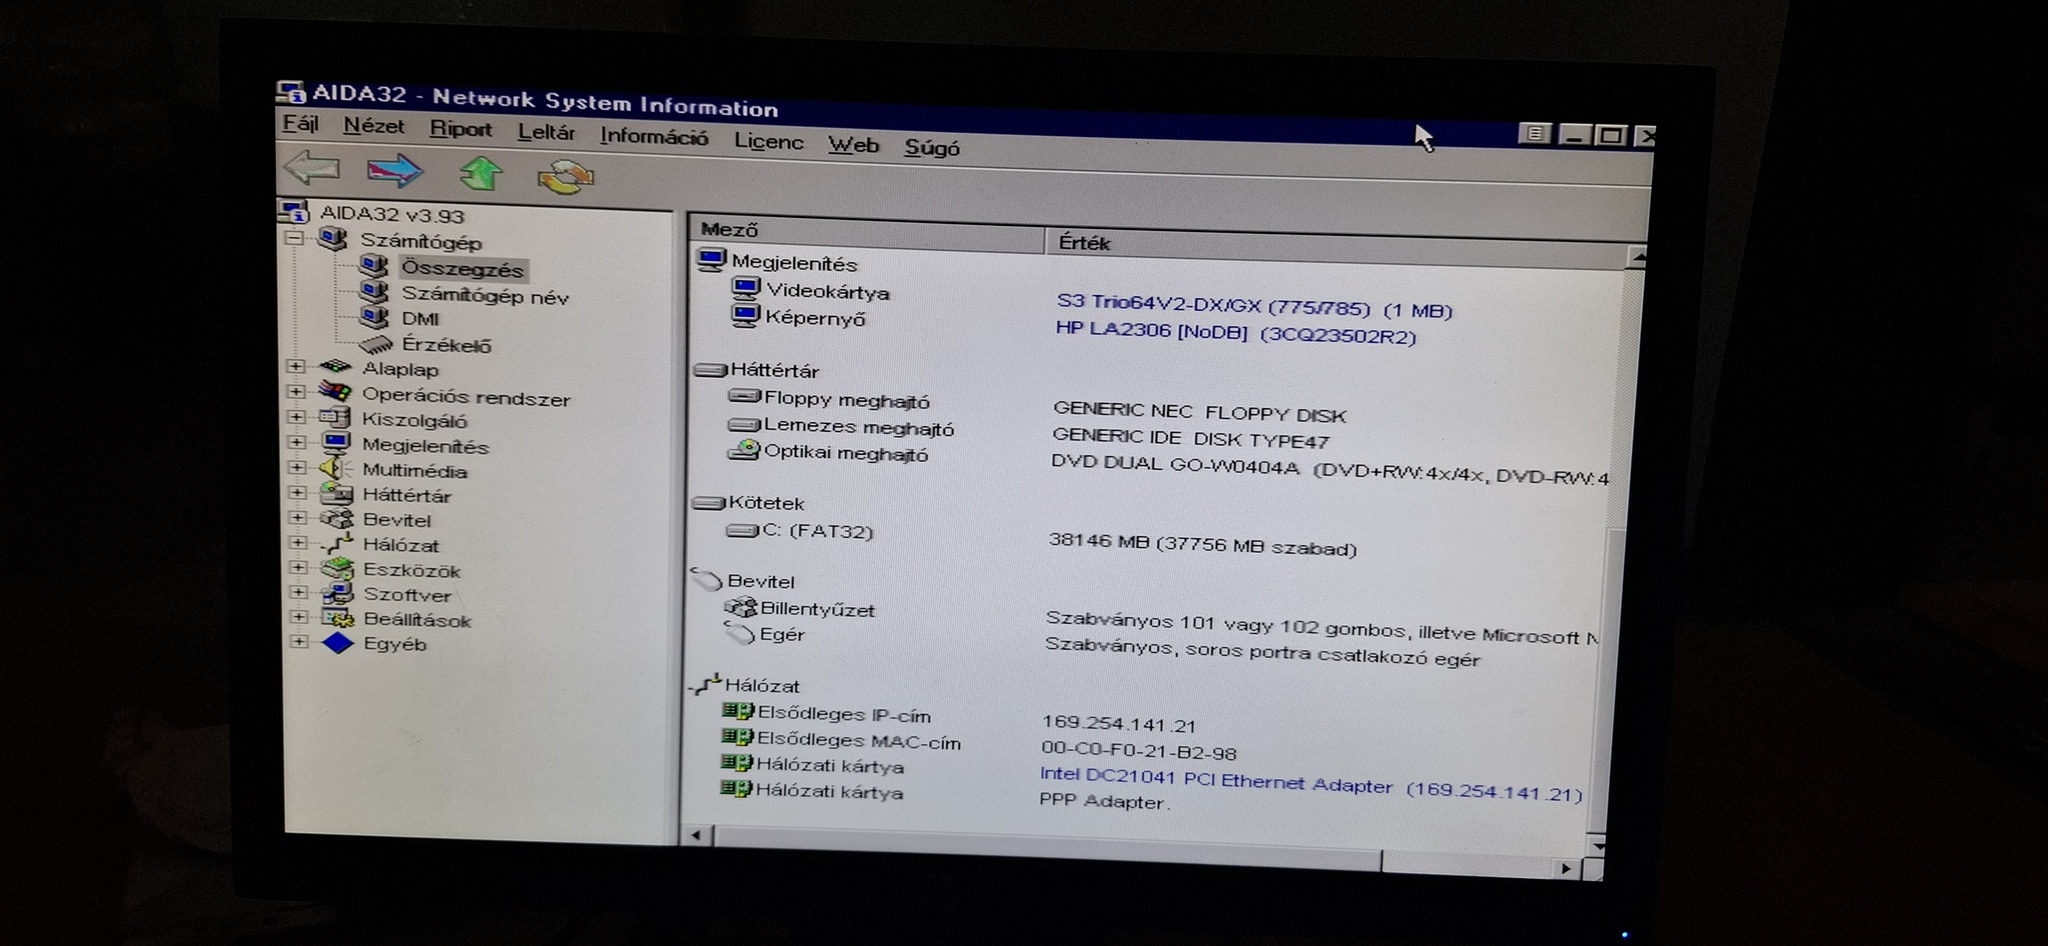
Task: Open the Súgó menu
Action: tap(932, 147)
